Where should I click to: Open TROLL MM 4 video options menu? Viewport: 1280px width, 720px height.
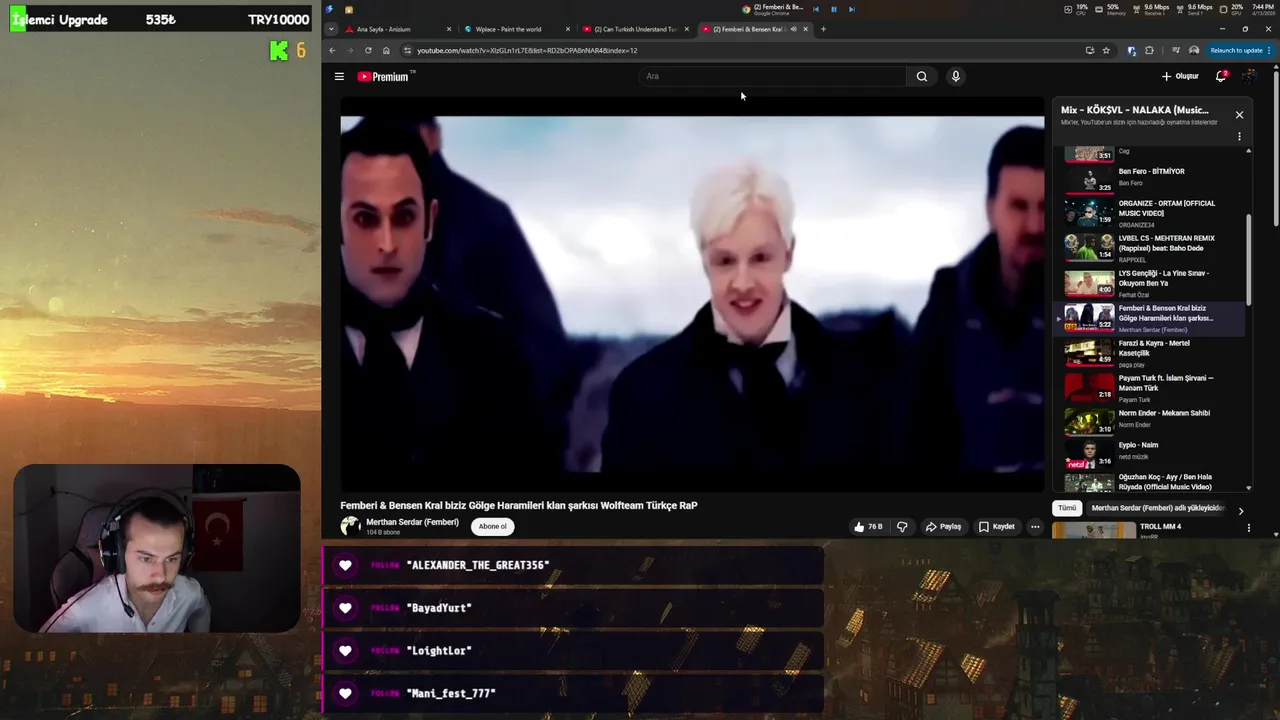click(1248, 528)
